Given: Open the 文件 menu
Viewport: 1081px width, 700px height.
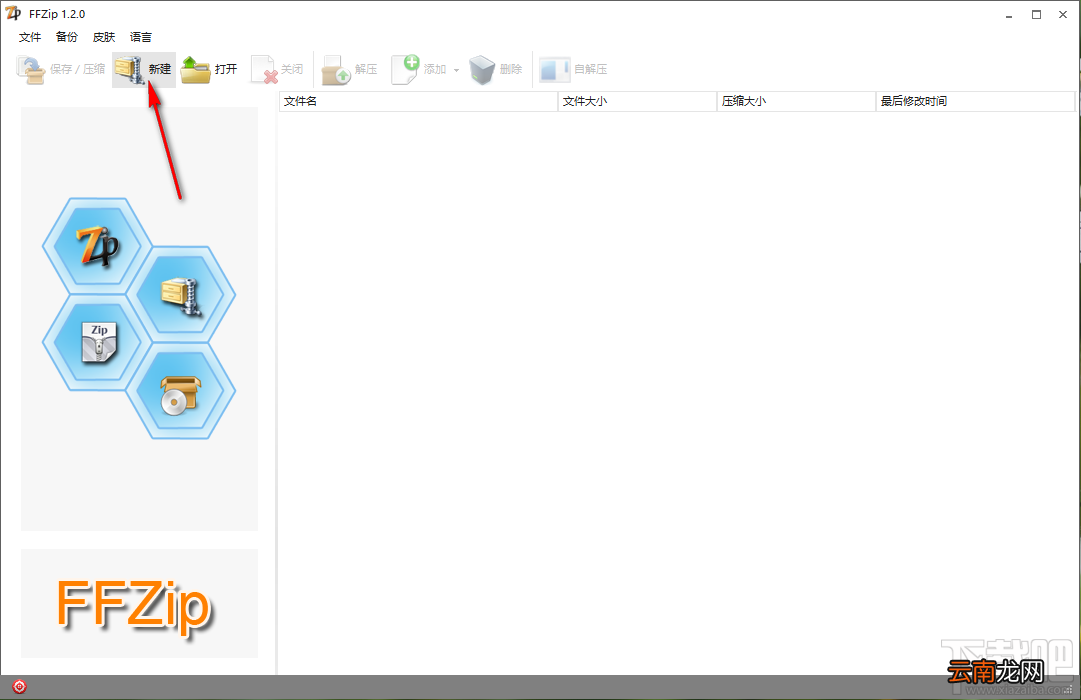Looking at the screenshot, I should point(30,37).
